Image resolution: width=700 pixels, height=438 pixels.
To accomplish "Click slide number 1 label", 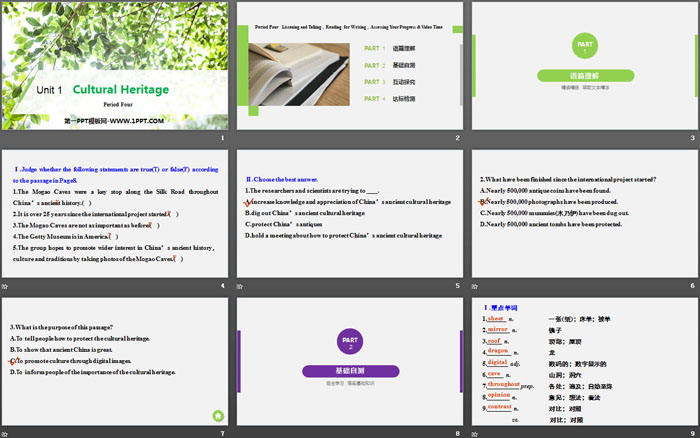I will [x=222, y=138].
